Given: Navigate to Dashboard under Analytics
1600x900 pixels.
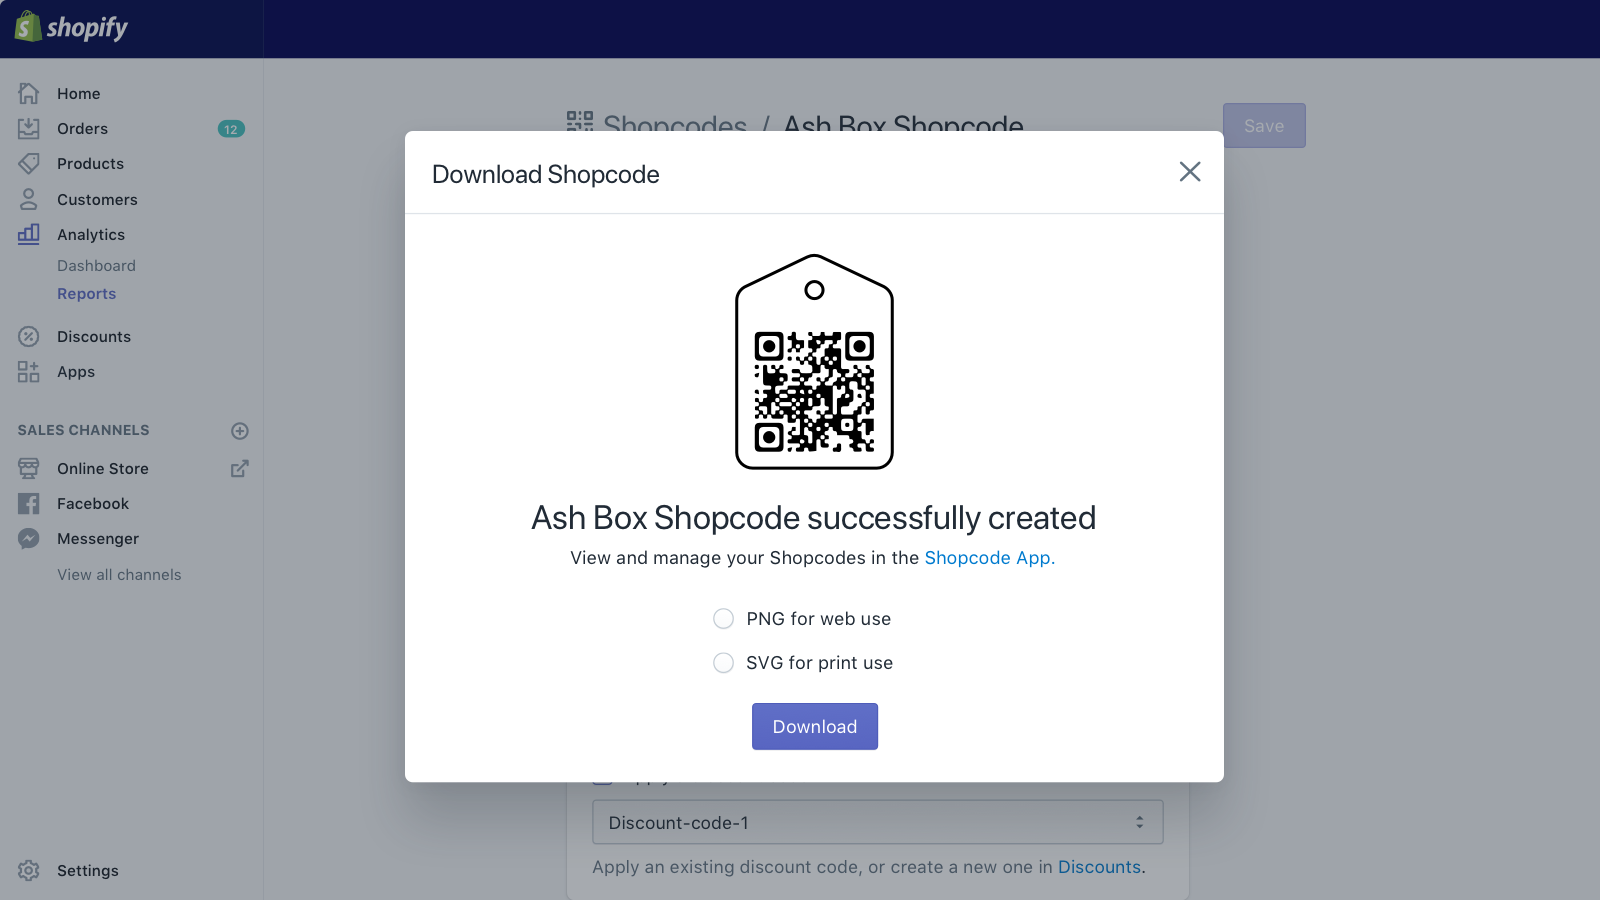Looking at the screenshot, I should [x=96, y=265].
